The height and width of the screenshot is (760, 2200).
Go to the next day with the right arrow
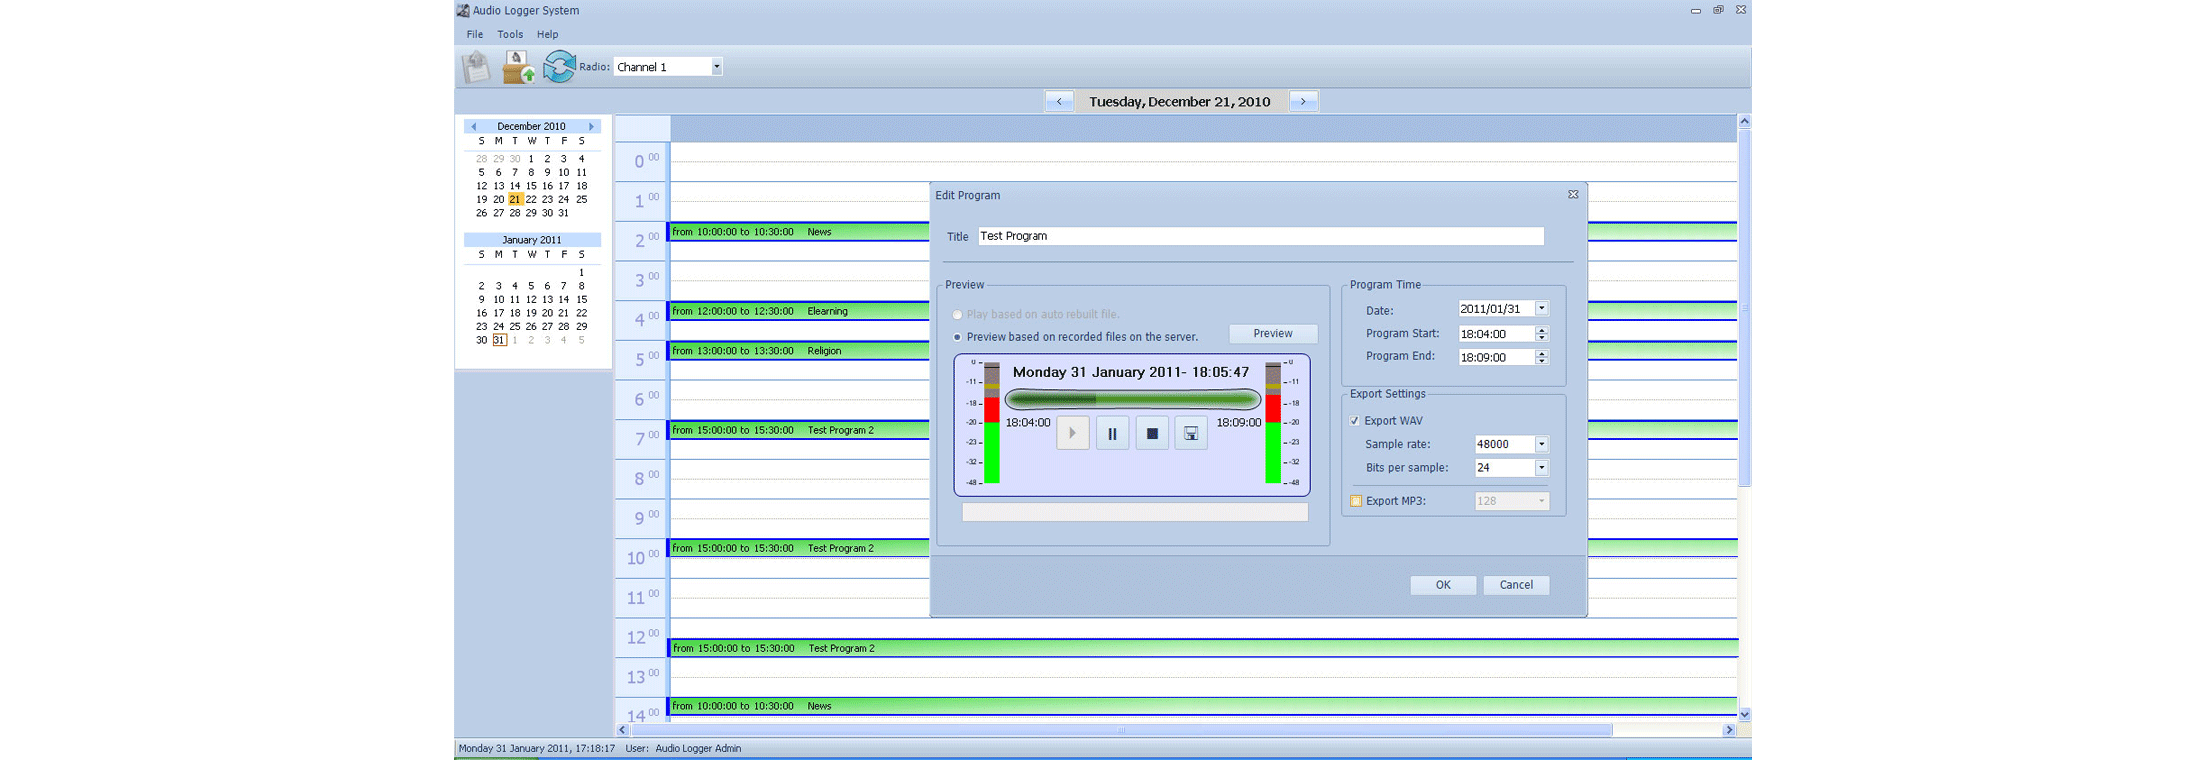(1303, 101)
